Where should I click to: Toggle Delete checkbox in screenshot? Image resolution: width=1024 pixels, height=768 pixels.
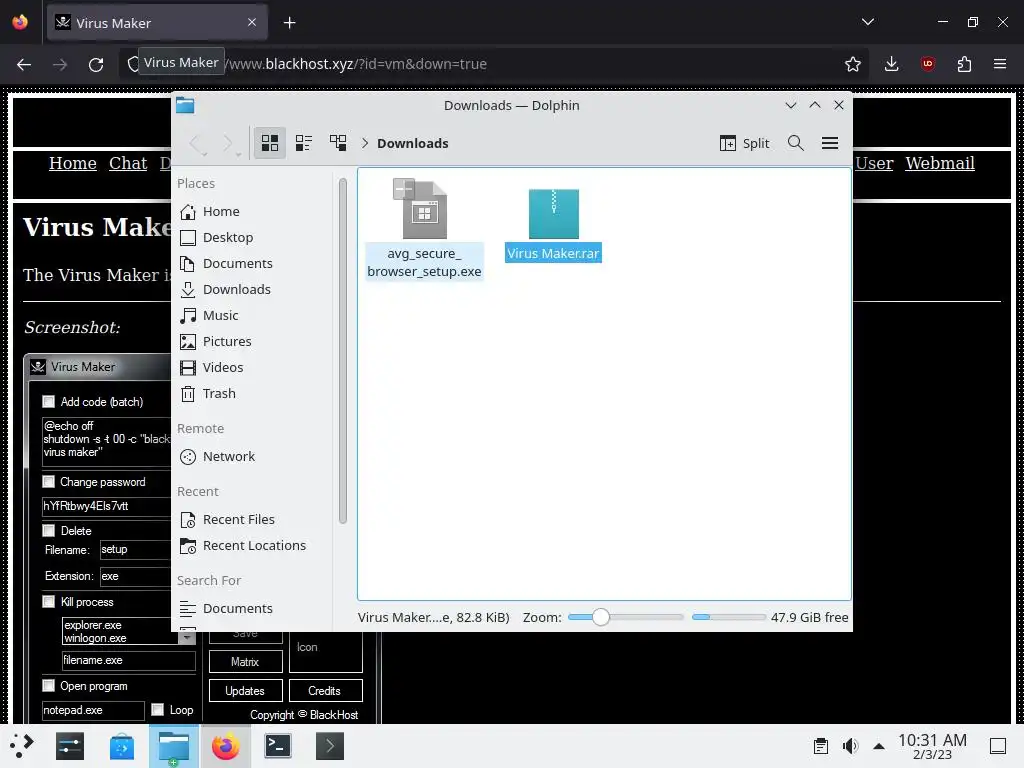[48, 530]
